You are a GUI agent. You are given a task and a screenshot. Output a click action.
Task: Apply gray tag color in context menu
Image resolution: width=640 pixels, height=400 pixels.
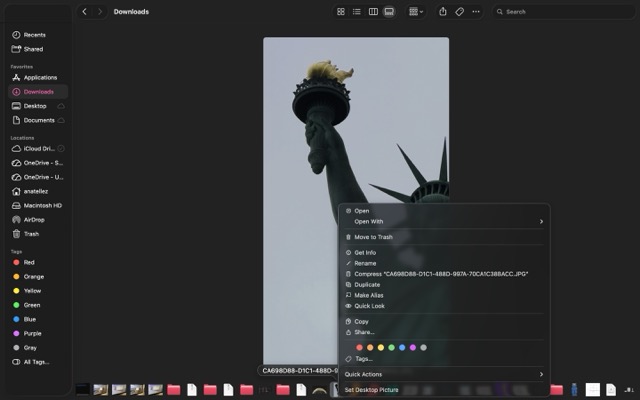click(x=424, y=347)
